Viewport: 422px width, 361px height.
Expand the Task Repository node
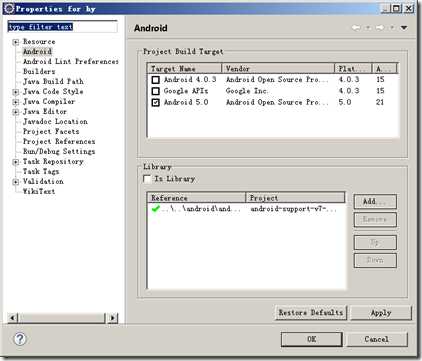point(15,162)
